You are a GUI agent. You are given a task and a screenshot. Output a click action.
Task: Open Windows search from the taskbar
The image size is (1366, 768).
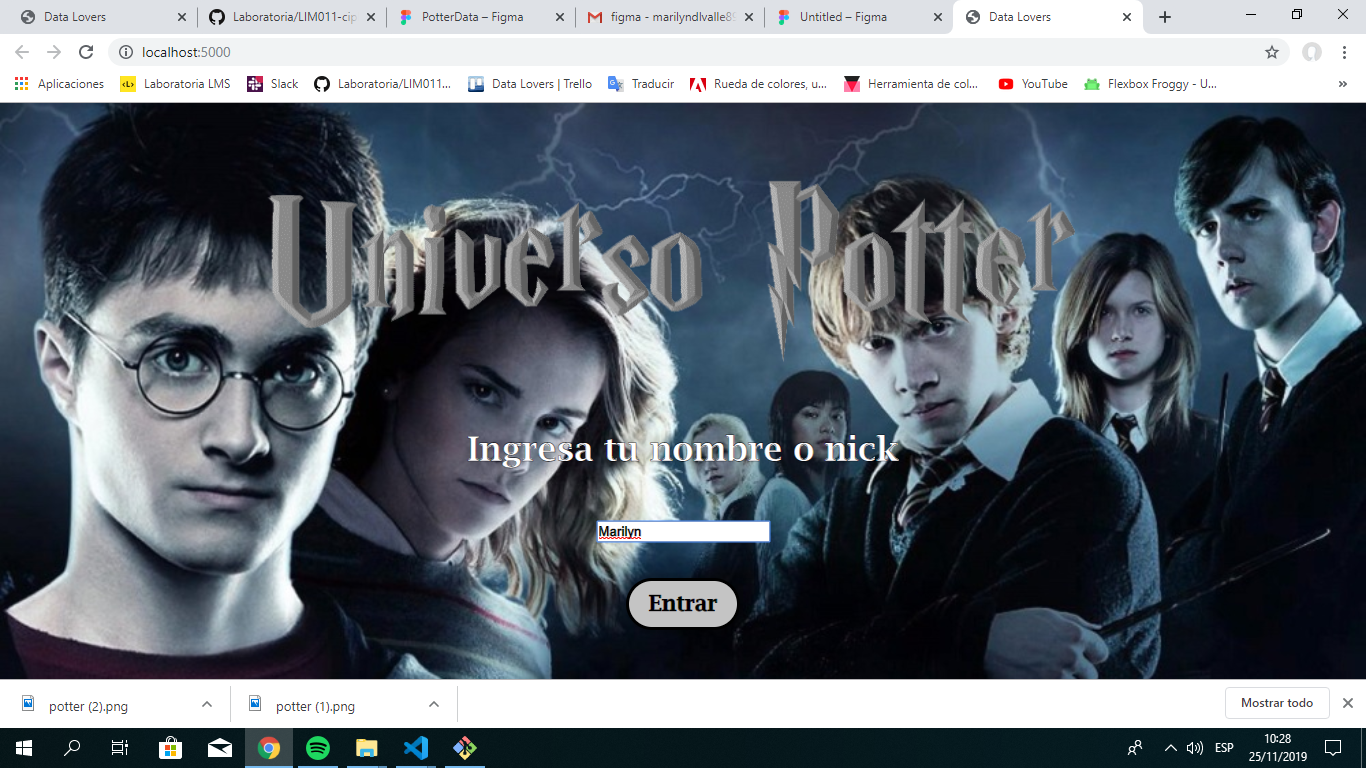point(72,748)
